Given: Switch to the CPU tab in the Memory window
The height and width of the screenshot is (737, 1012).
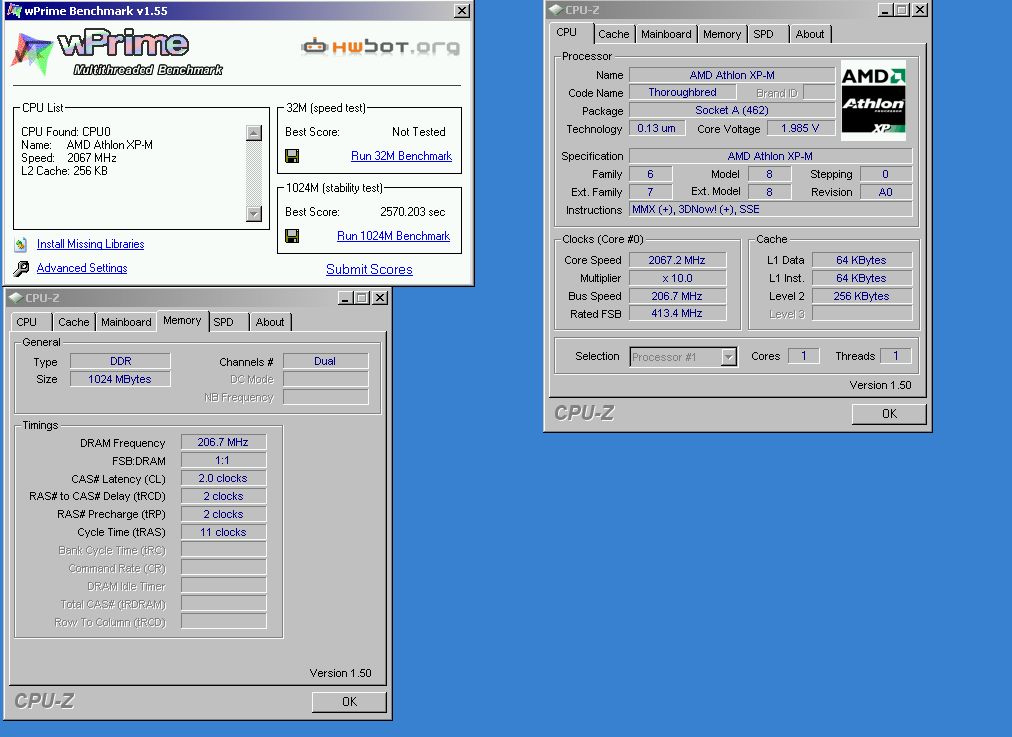Looking at the screenshot, I should tap(26, 322).
